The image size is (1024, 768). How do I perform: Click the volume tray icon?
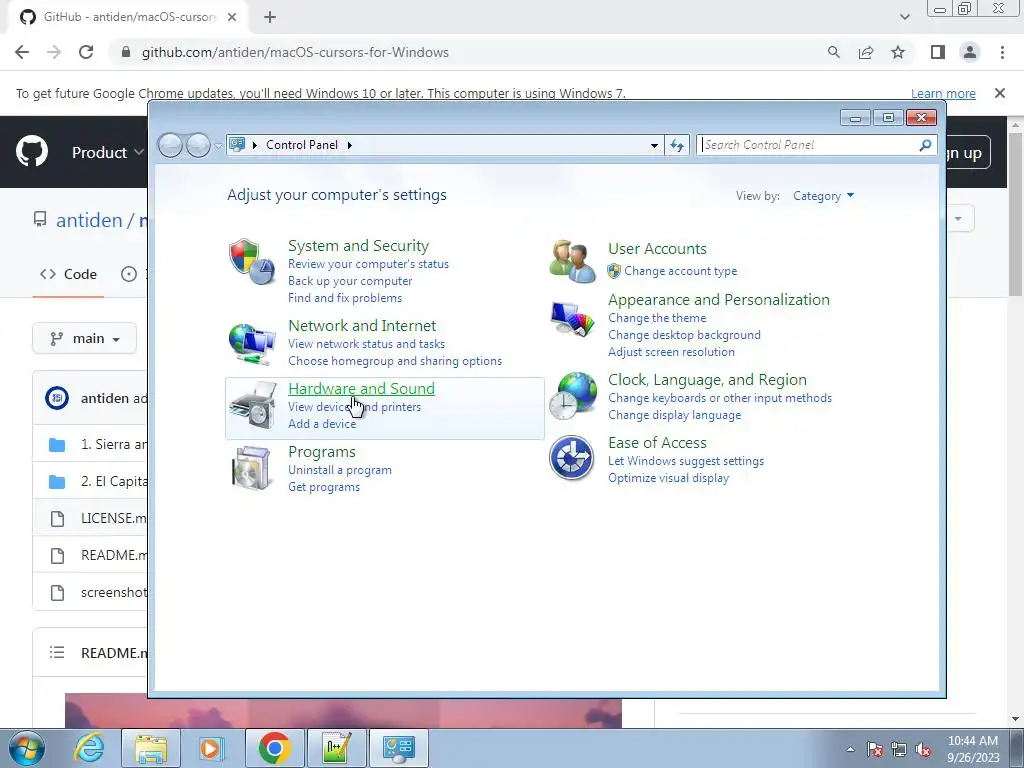tap(923, 750)
